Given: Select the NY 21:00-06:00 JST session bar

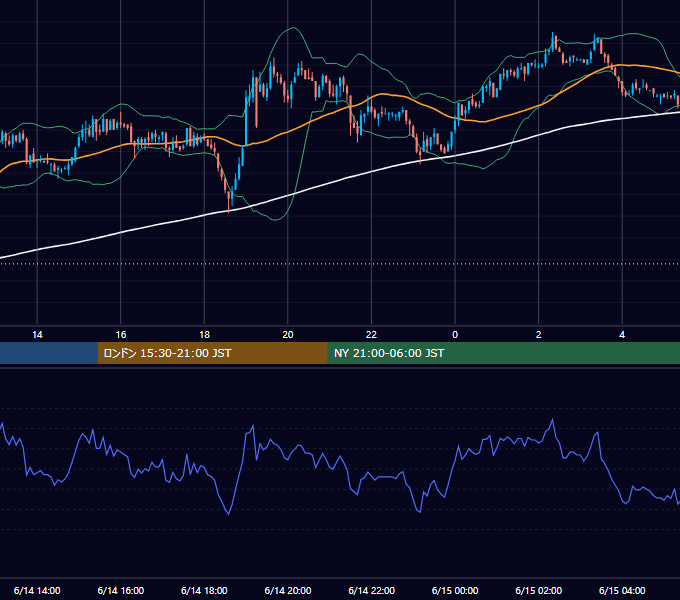Looking at the screenshot, I should pos(503,353).
